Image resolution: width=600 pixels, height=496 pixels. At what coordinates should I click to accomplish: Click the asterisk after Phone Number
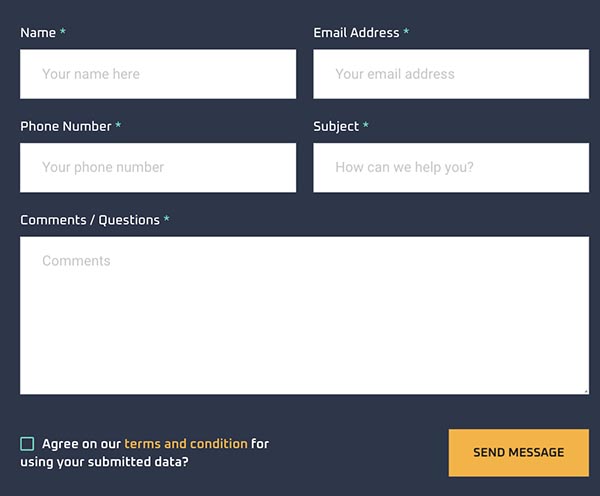click(x=118, y=127)
